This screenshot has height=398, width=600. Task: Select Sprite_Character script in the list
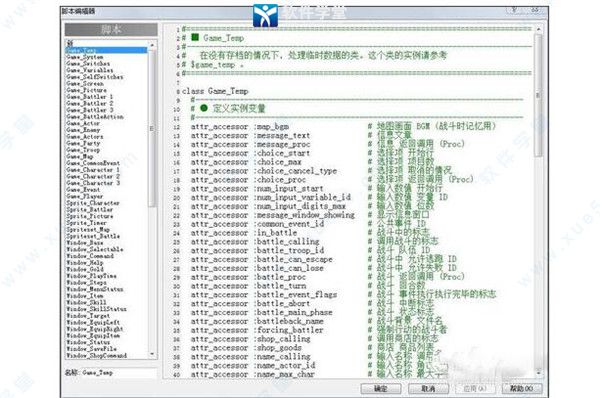coord(93,203)
